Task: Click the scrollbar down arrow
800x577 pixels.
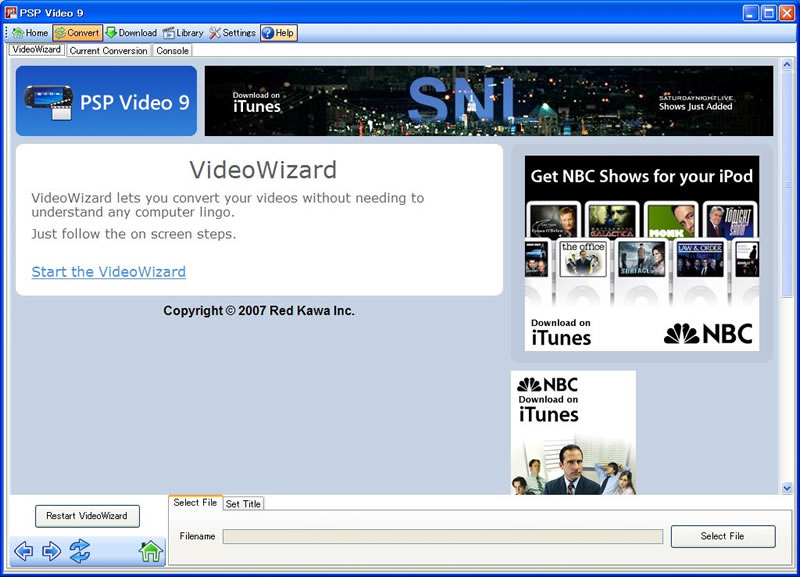Action: pos(787,488)
